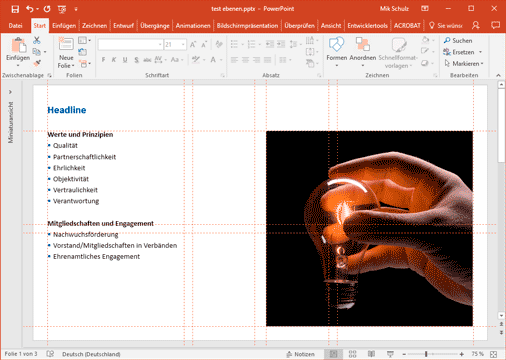Switch to slide sorter view icon
Viewport: 506px width, 360px height.
(x=352, y=354)
